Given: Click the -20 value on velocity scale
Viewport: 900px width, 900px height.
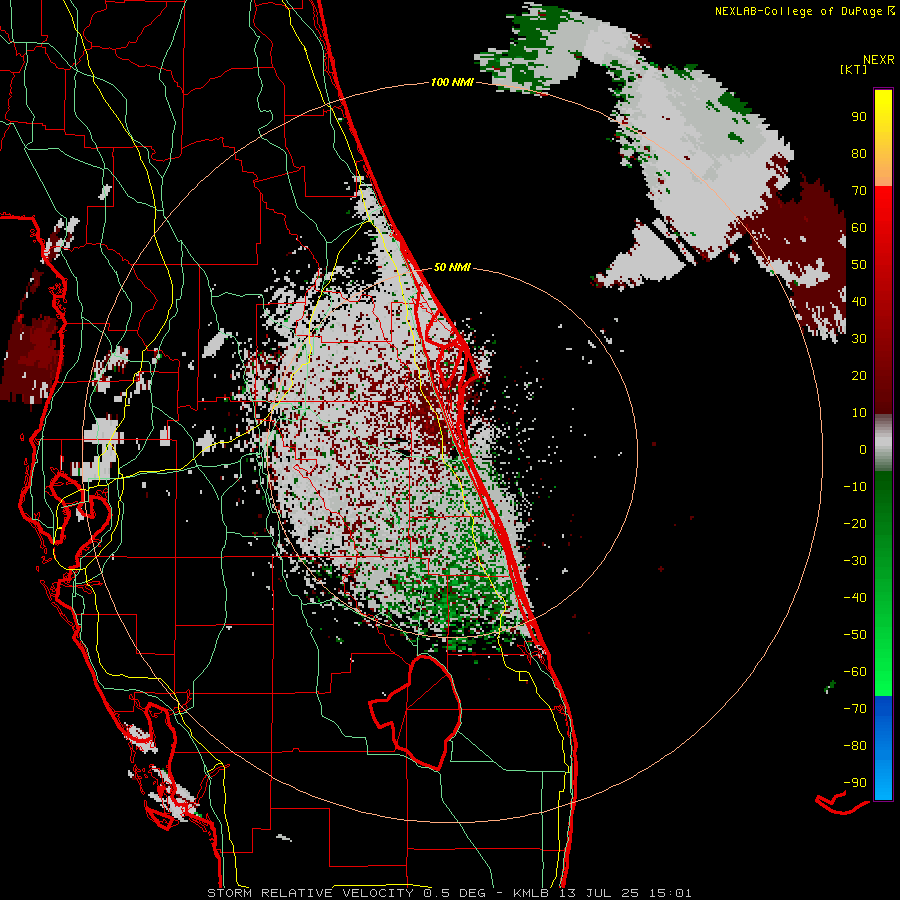Looking at the screenshot, I should click(x=855, y=523).
